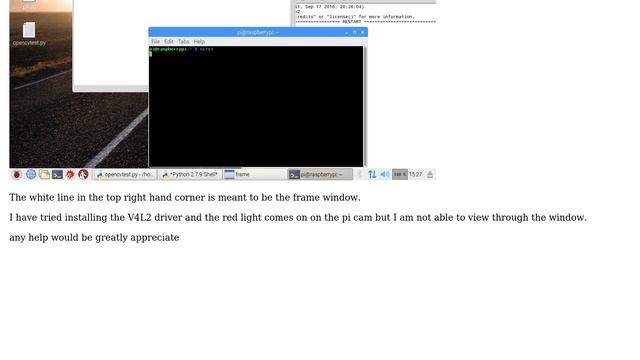Switch to the frame taskbar window
The width and height of the screenshot is (640, 360).
coord(255,174)
